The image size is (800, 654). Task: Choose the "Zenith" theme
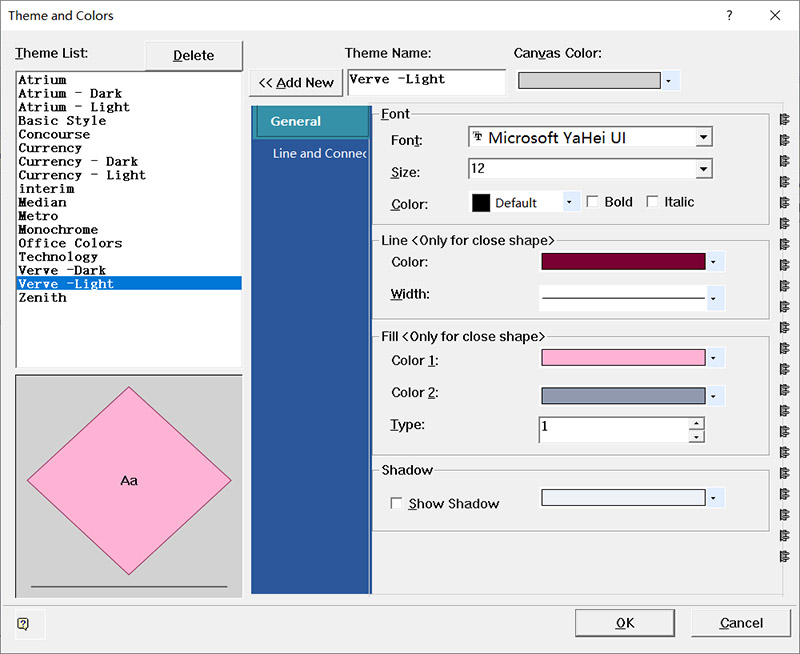click(x=129, y=297)
